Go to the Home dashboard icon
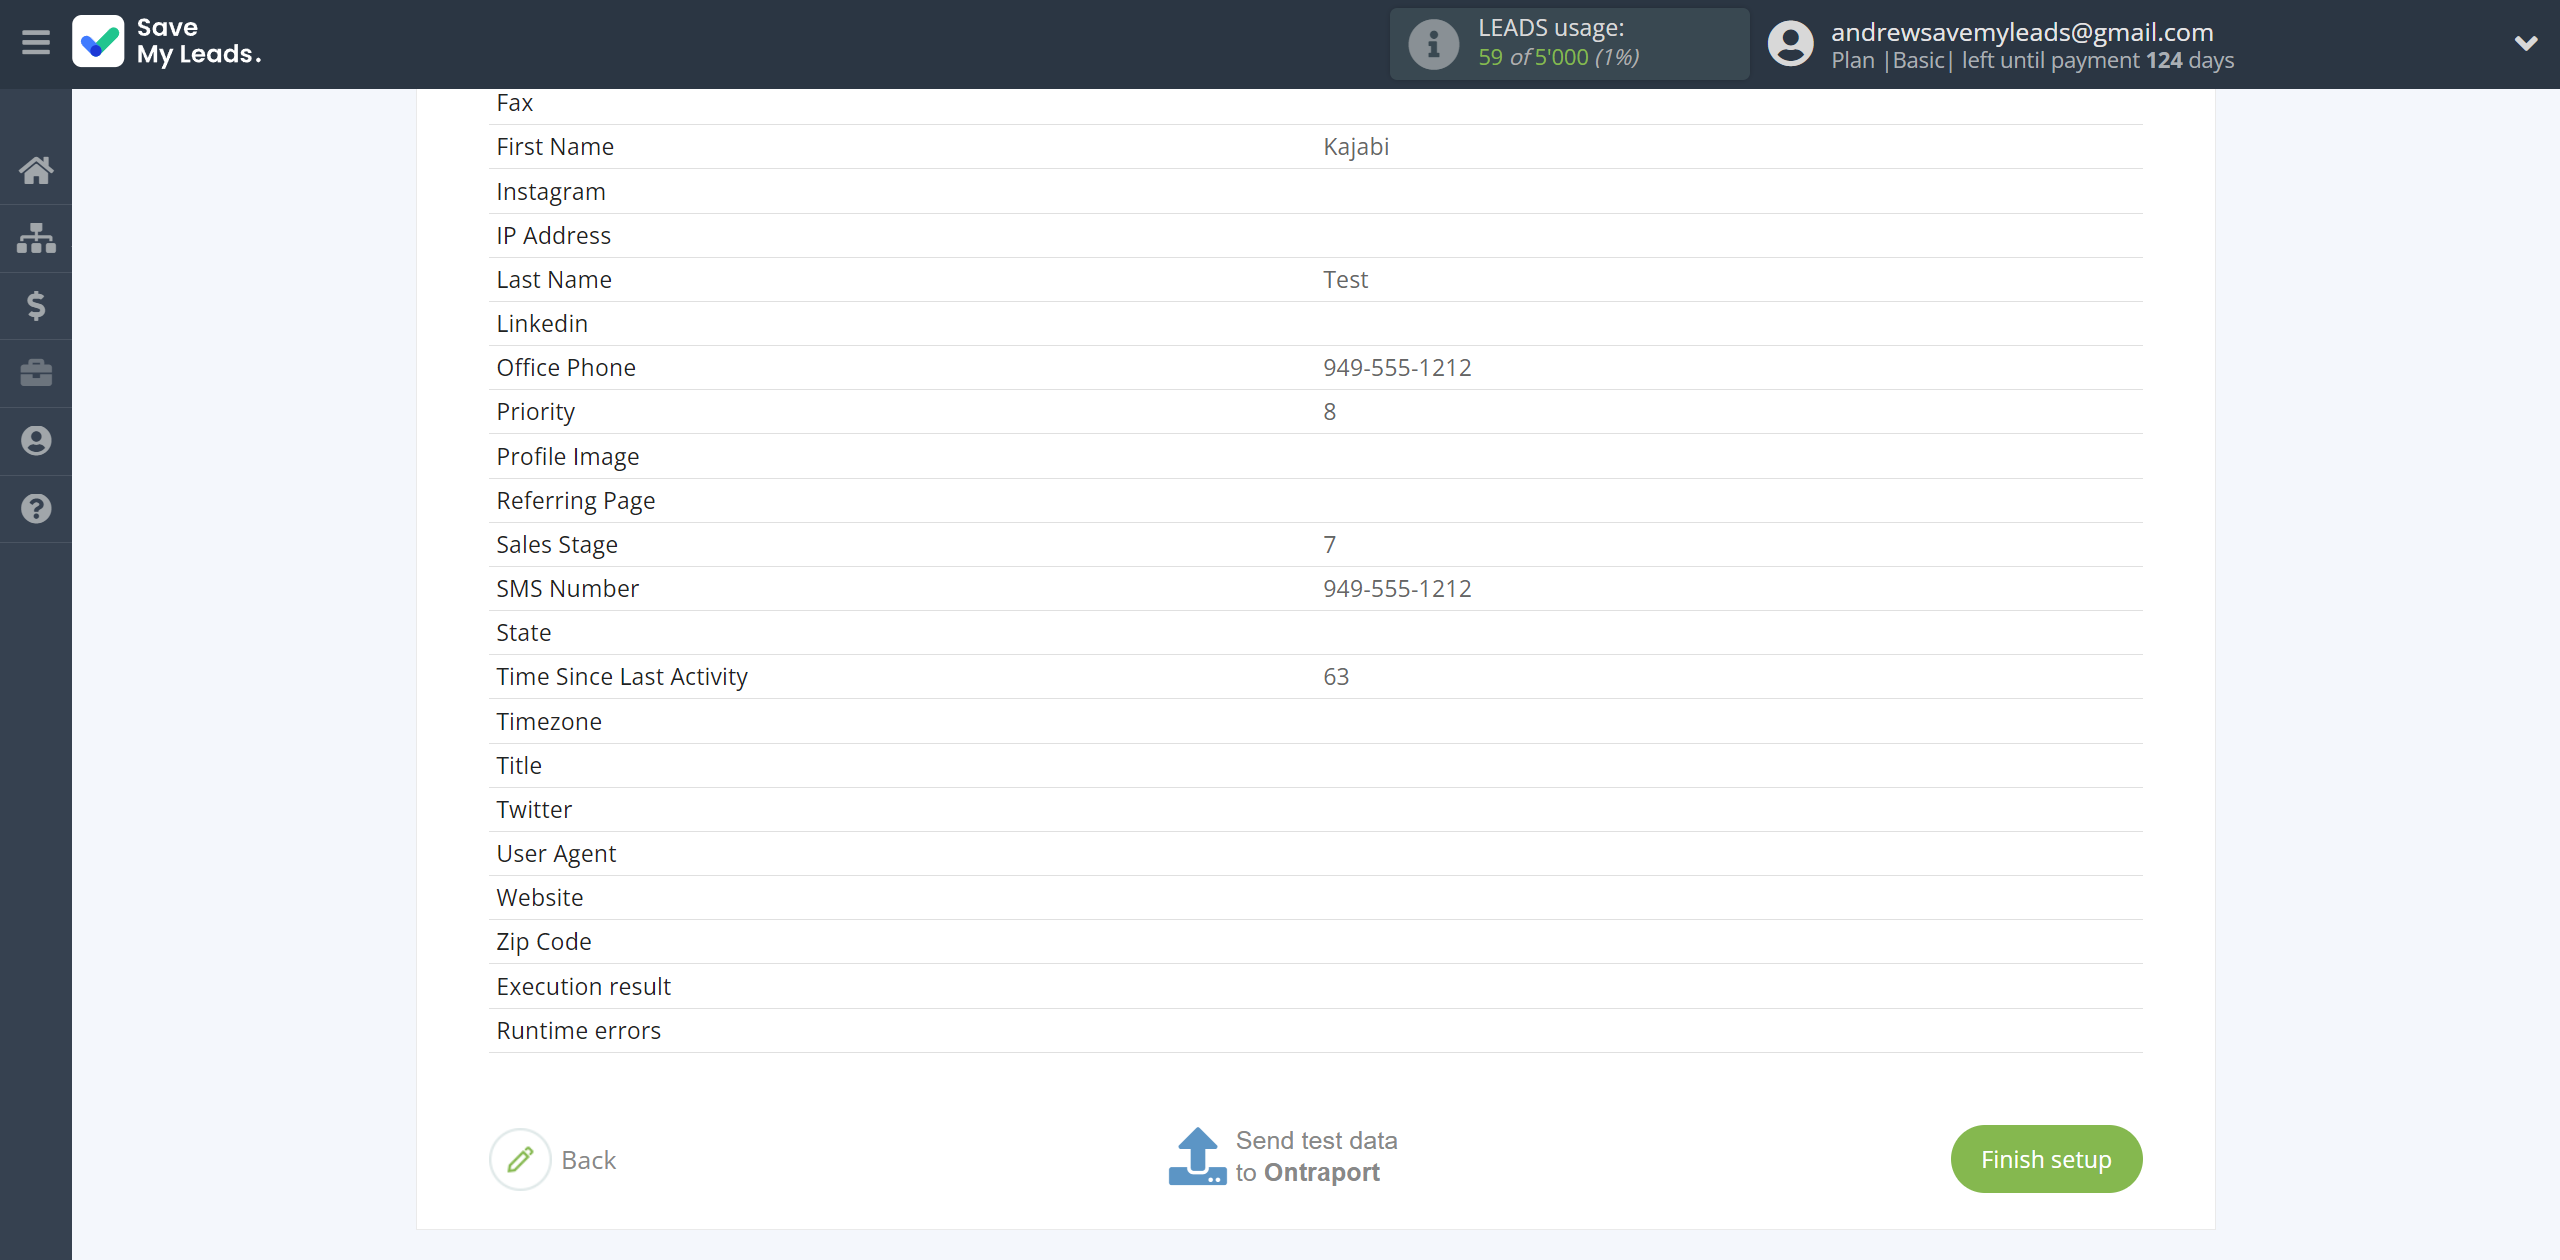Viewport: 2560px width, 1260px height. (x=36, y=170)
